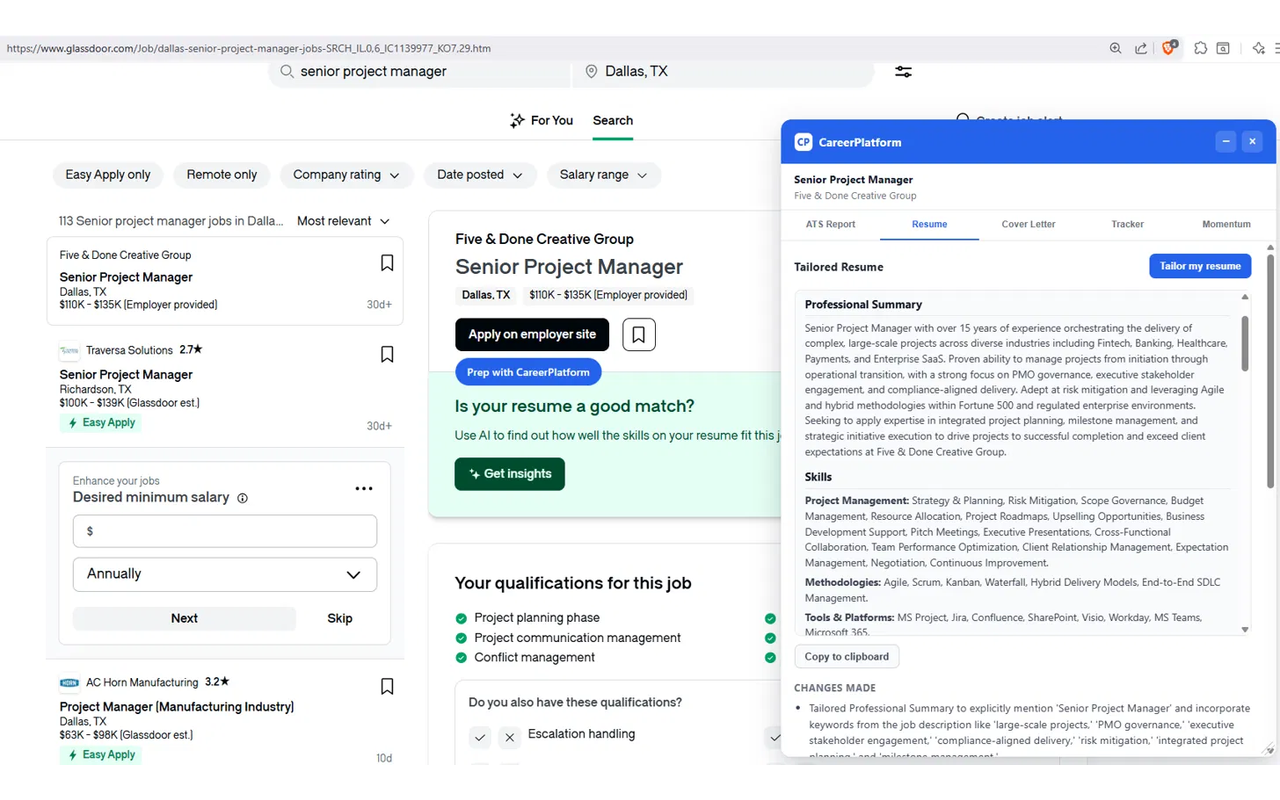Screen dimensions: 1280x800
Task: Click the Get insights button
Action: (510, 474)
